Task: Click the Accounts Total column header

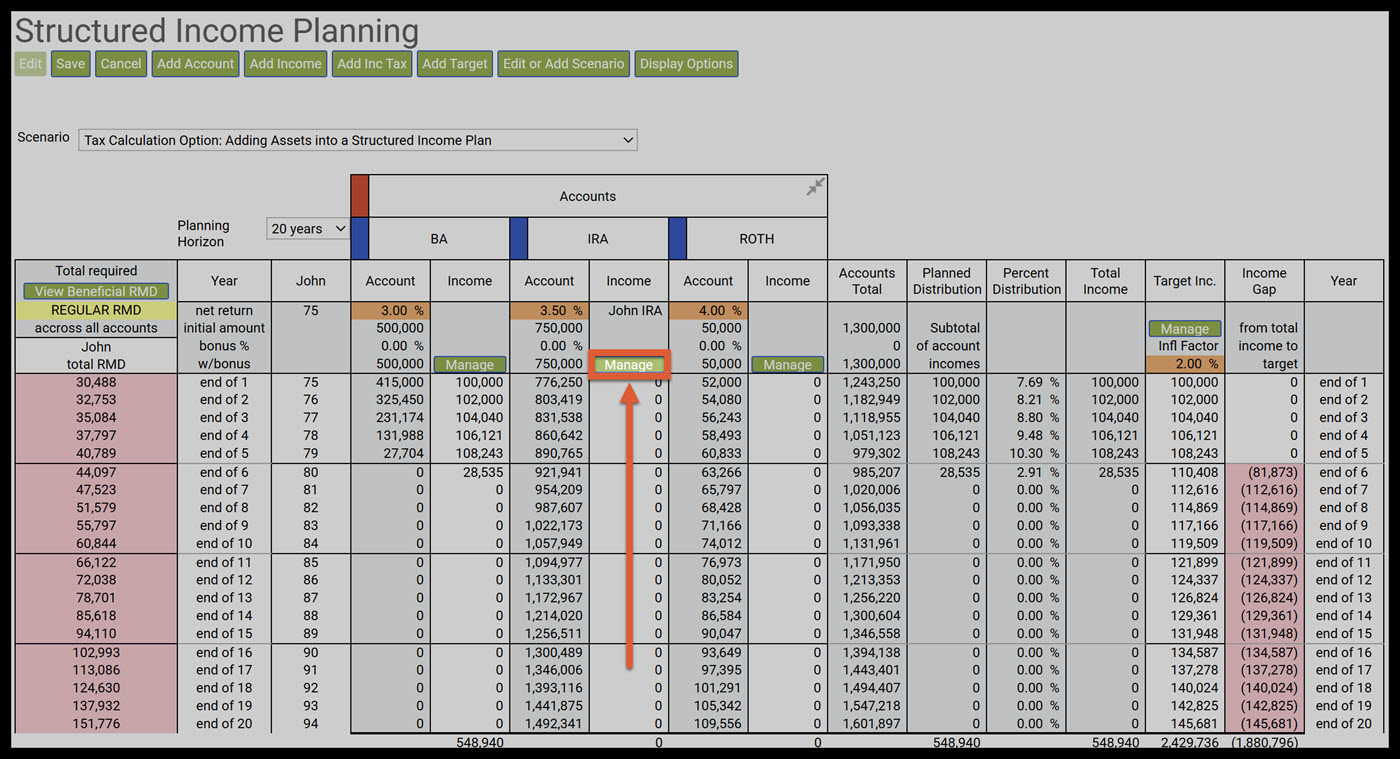Action: coord(867,281)
